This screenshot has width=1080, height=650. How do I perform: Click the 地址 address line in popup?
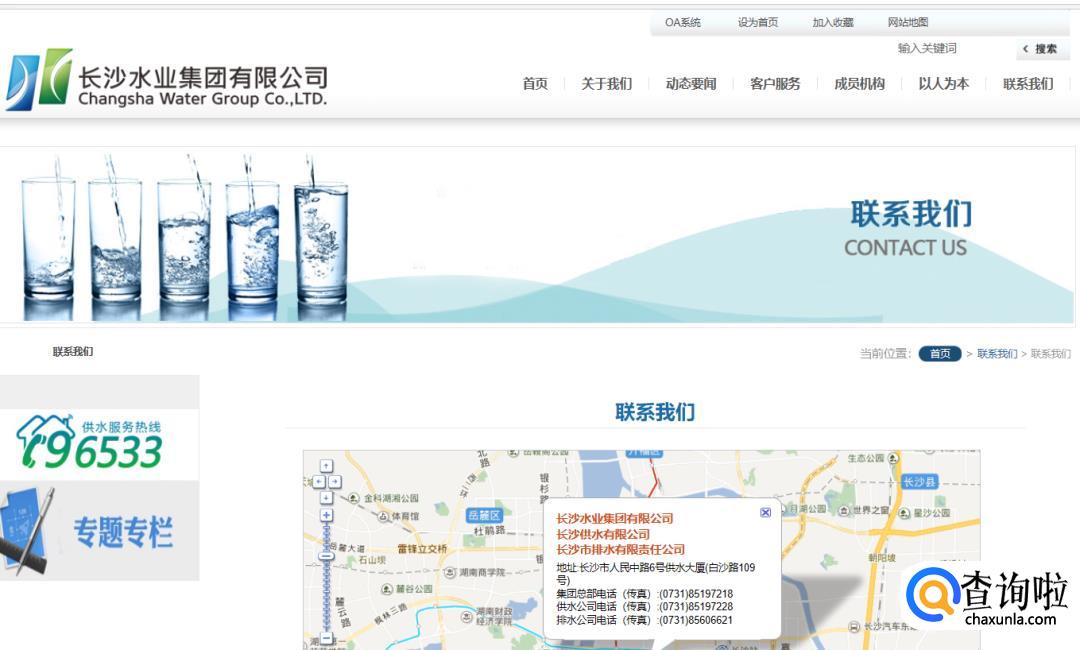(x=656, y=574)
